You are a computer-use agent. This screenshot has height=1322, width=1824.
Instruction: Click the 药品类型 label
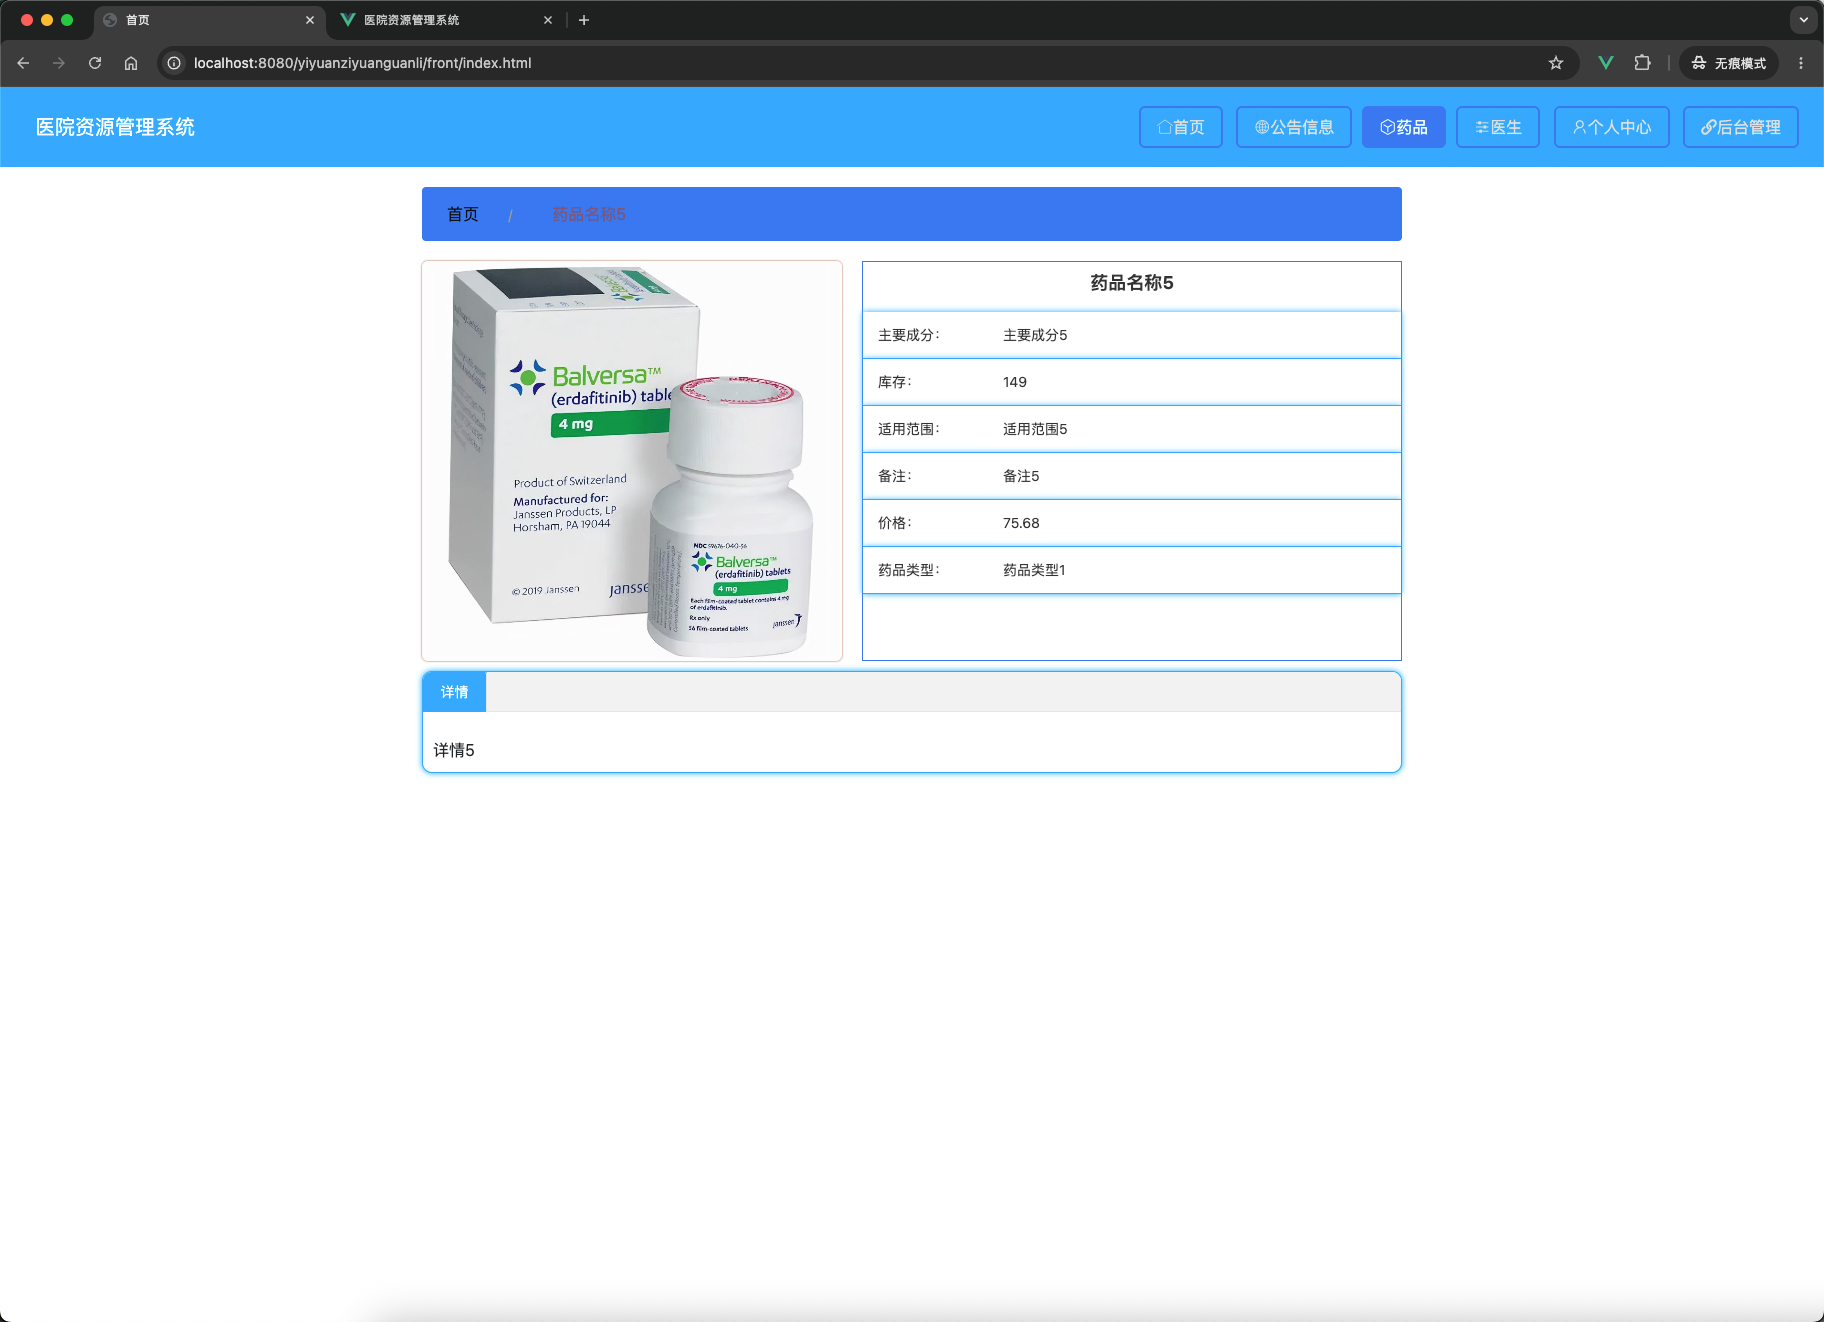[x=909, y=570]
